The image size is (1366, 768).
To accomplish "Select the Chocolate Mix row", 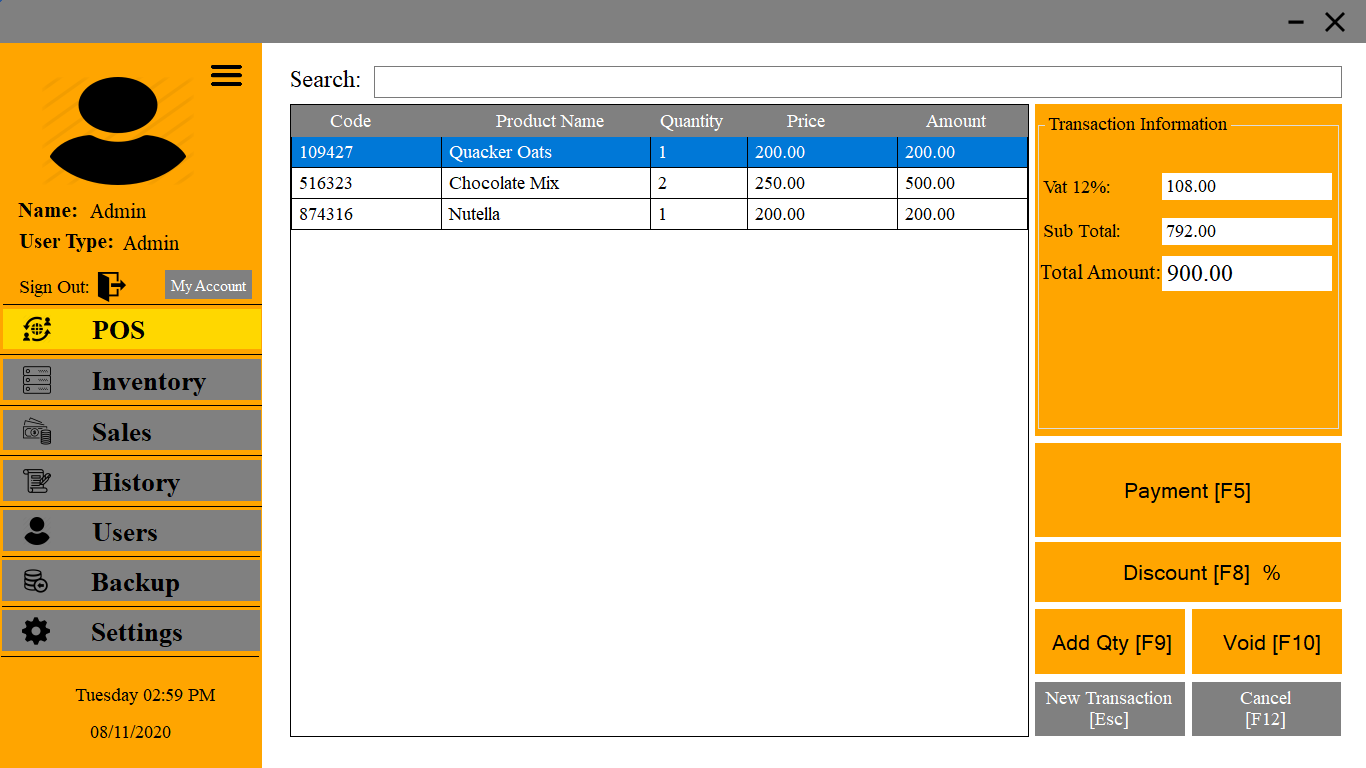I will pos(660,183).
